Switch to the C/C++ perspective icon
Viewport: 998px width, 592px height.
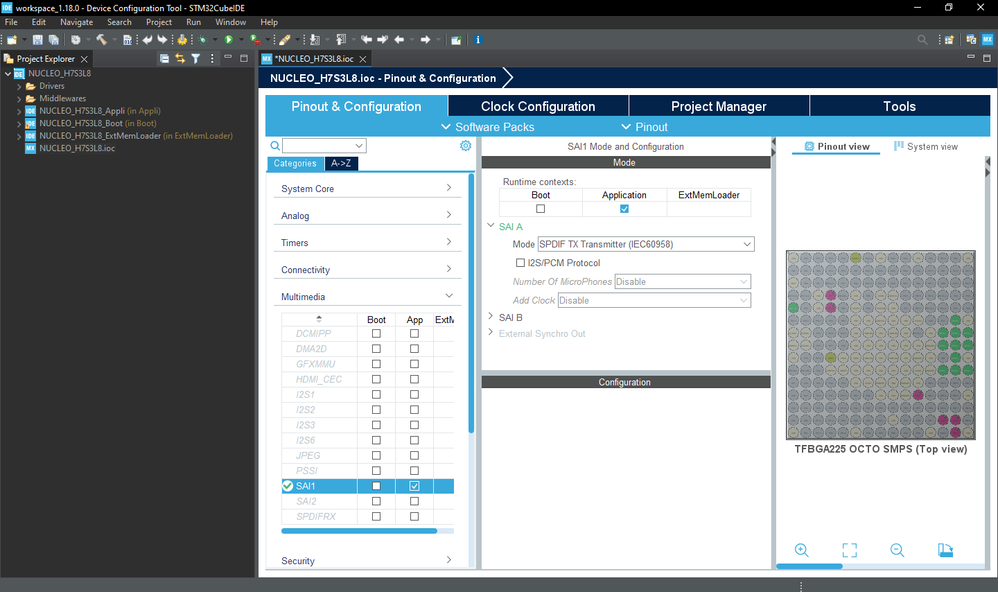[x=971, y=39]
